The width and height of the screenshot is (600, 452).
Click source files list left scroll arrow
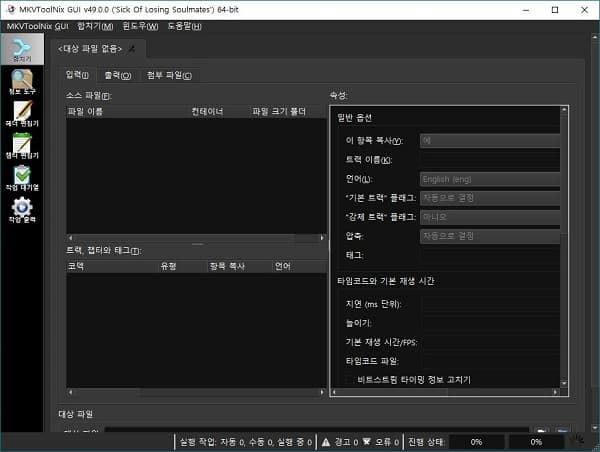click(x=70, y=238)
